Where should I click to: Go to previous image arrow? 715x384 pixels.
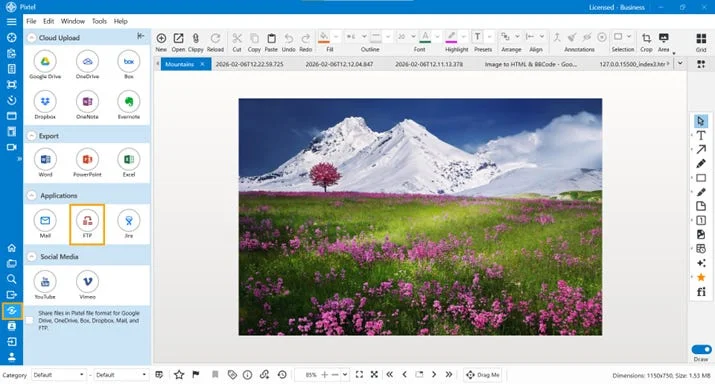(x=404, y=374)
